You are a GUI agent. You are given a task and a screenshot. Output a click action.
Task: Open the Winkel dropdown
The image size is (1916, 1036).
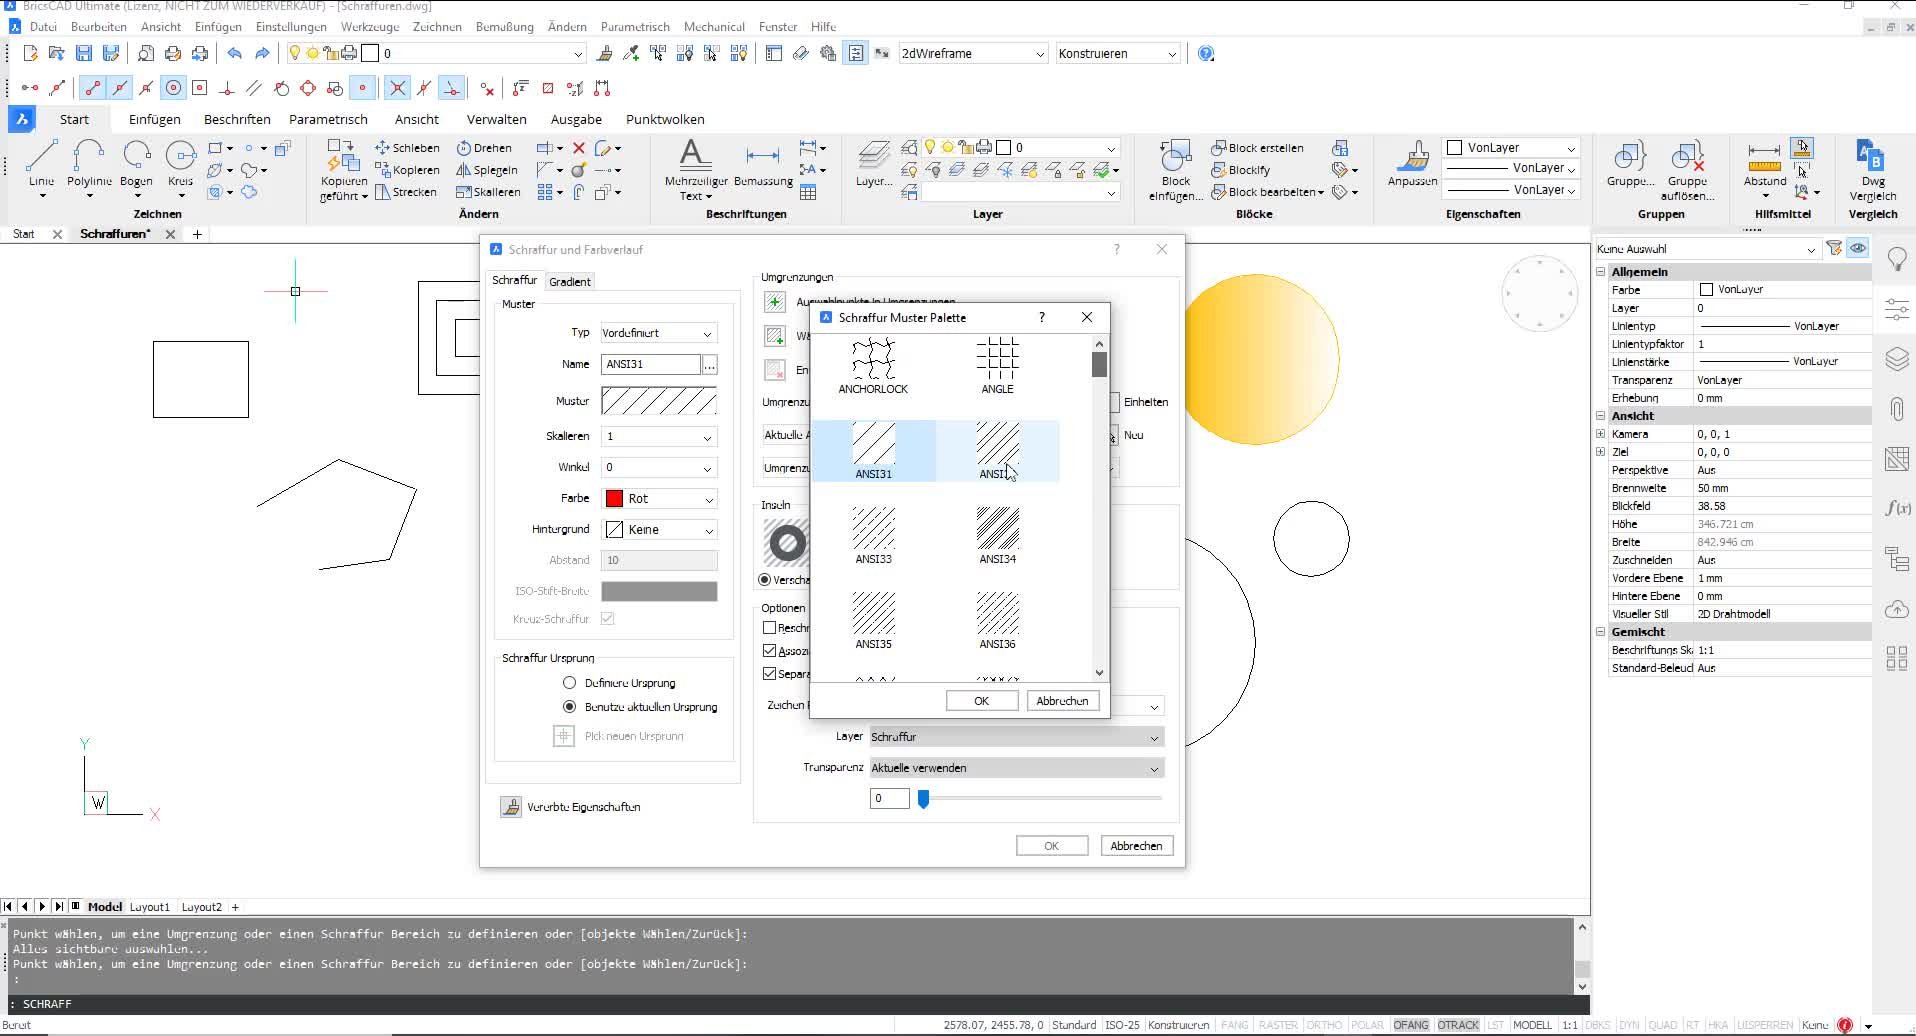[659, 468]
